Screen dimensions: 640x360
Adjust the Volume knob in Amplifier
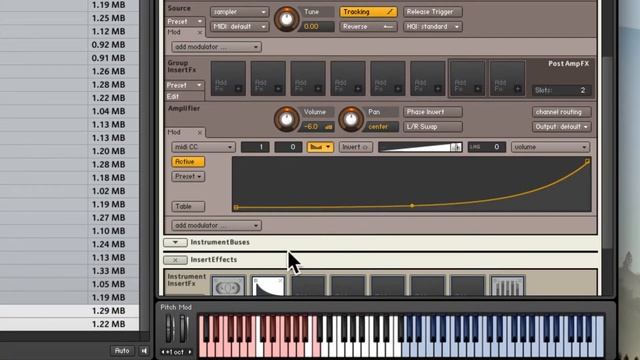[x=286, y=119]
